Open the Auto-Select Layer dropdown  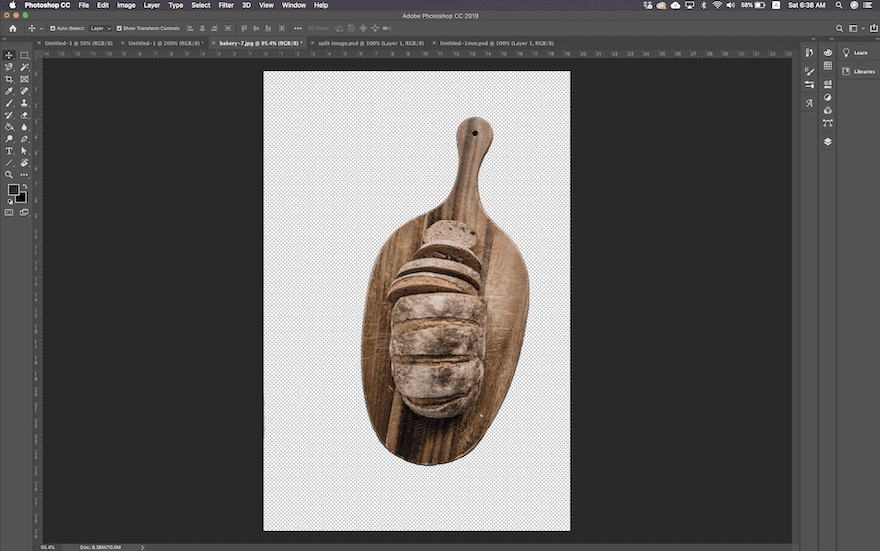[101, 28]
